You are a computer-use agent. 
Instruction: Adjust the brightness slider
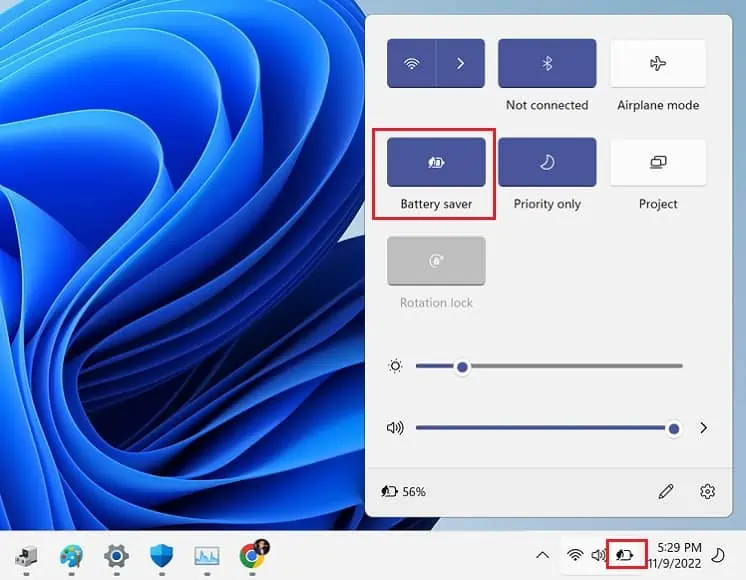[x=549, y=366]
